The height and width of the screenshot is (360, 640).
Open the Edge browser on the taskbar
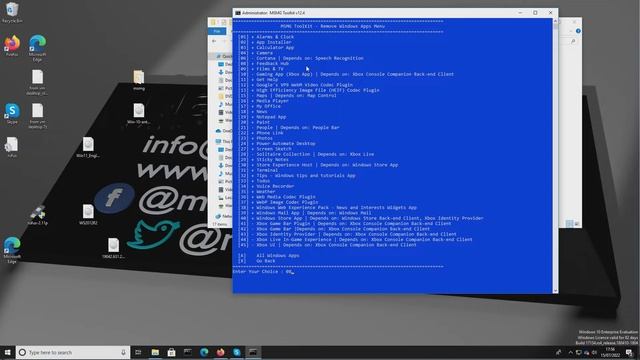click(204, 352)
